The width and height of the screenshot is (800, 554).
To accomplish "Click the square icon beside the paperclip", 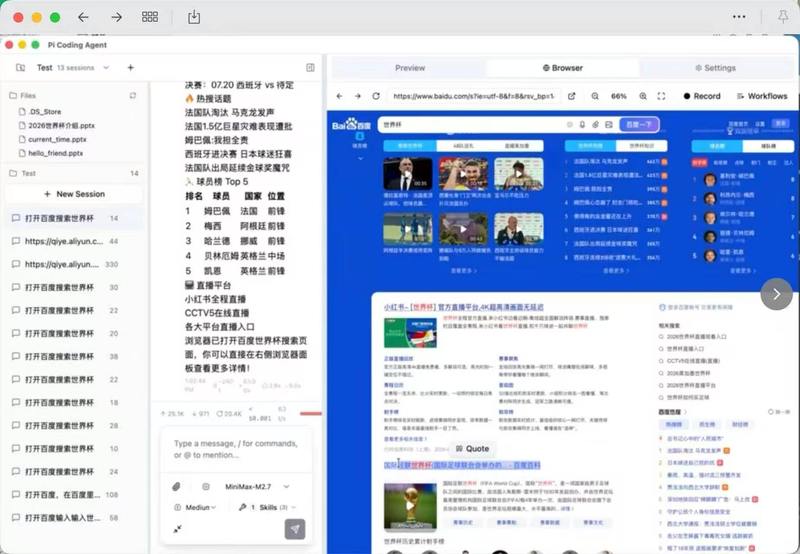I will (x=206, y=487).
